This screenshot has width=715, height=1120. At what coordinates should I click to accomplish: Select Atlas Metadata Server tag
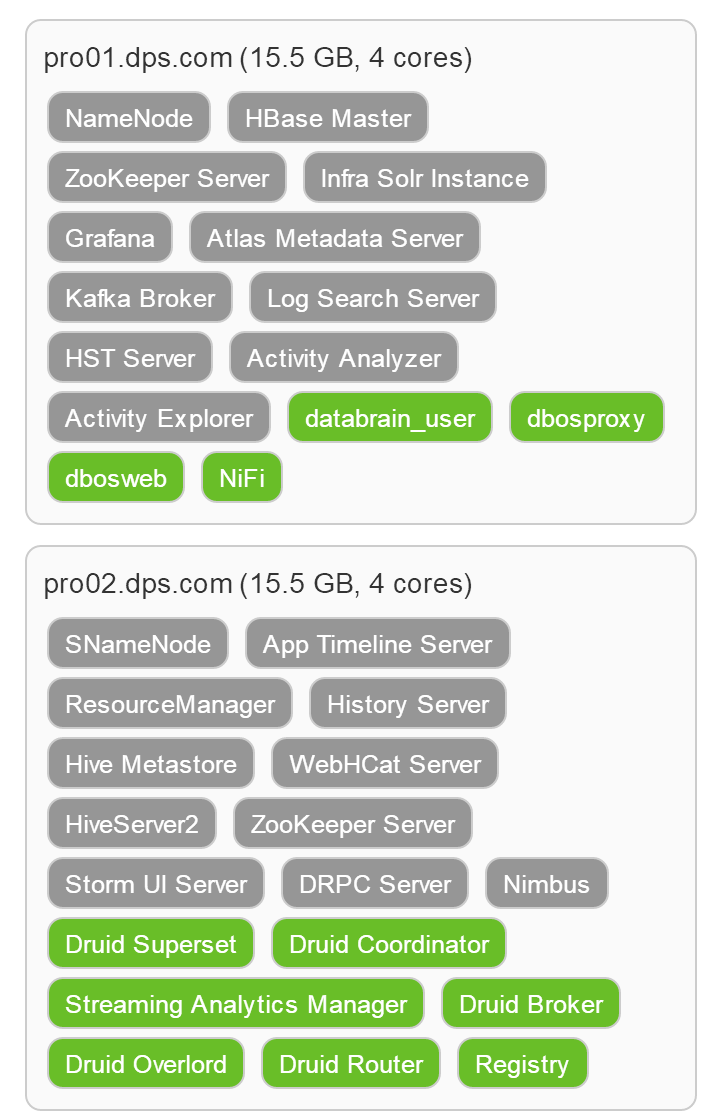[335, 238]
